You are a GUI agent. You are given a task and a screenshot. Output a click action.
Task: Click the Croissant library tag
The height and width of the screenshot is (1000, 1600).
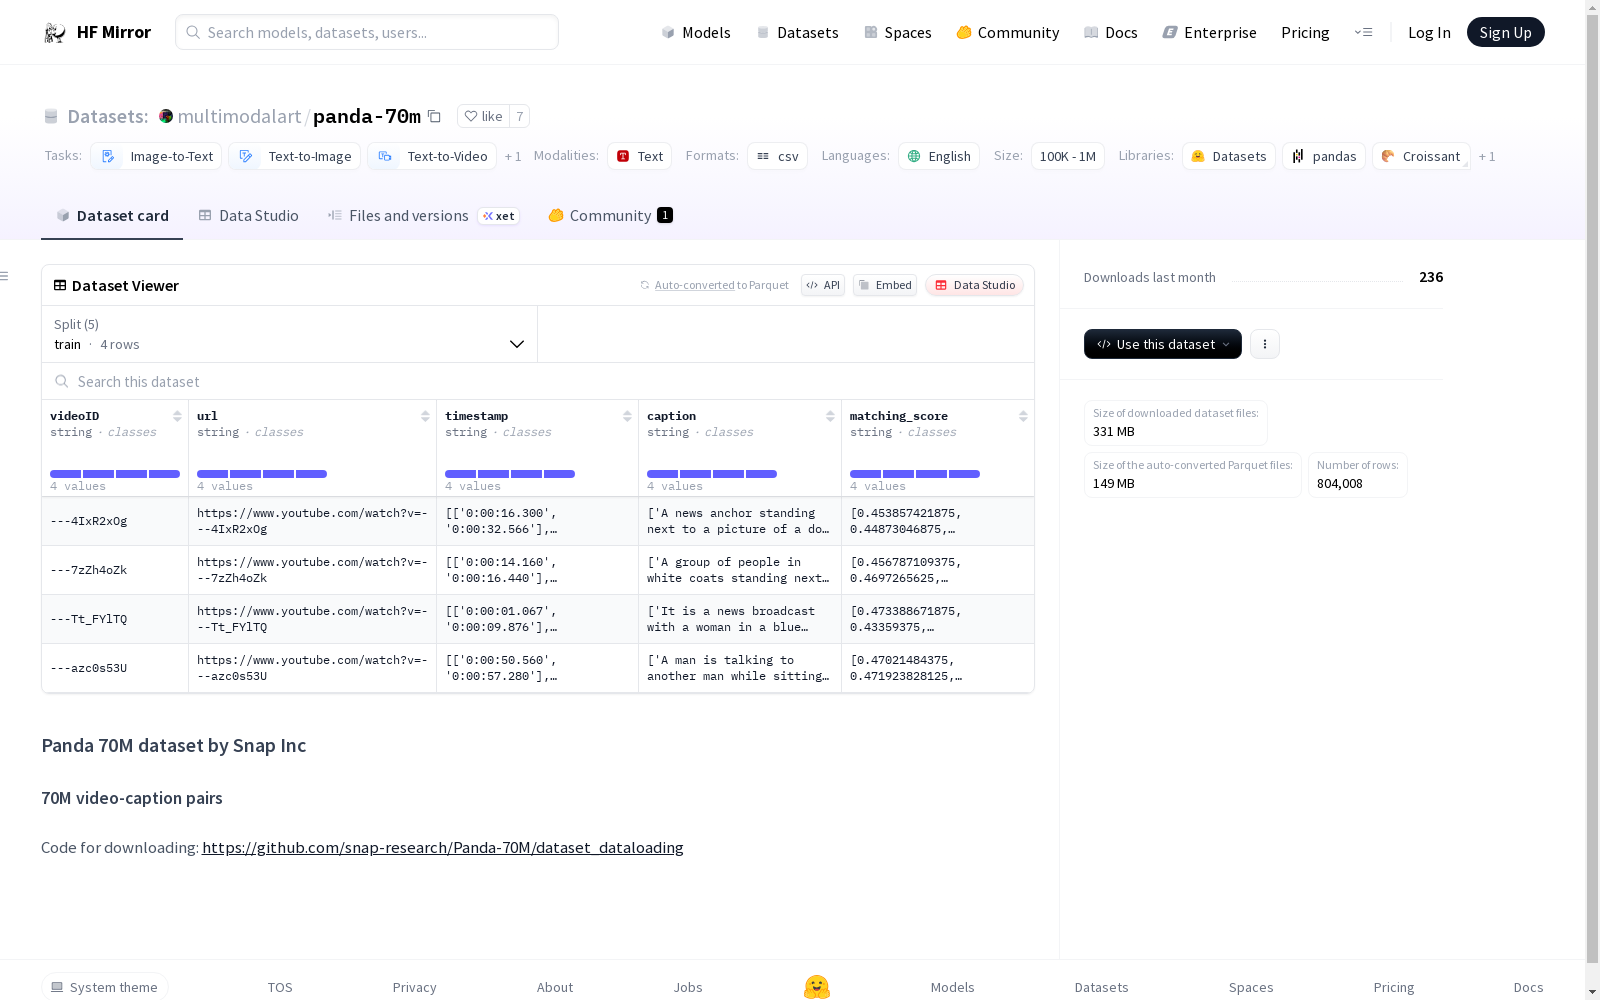[1421, 156]
